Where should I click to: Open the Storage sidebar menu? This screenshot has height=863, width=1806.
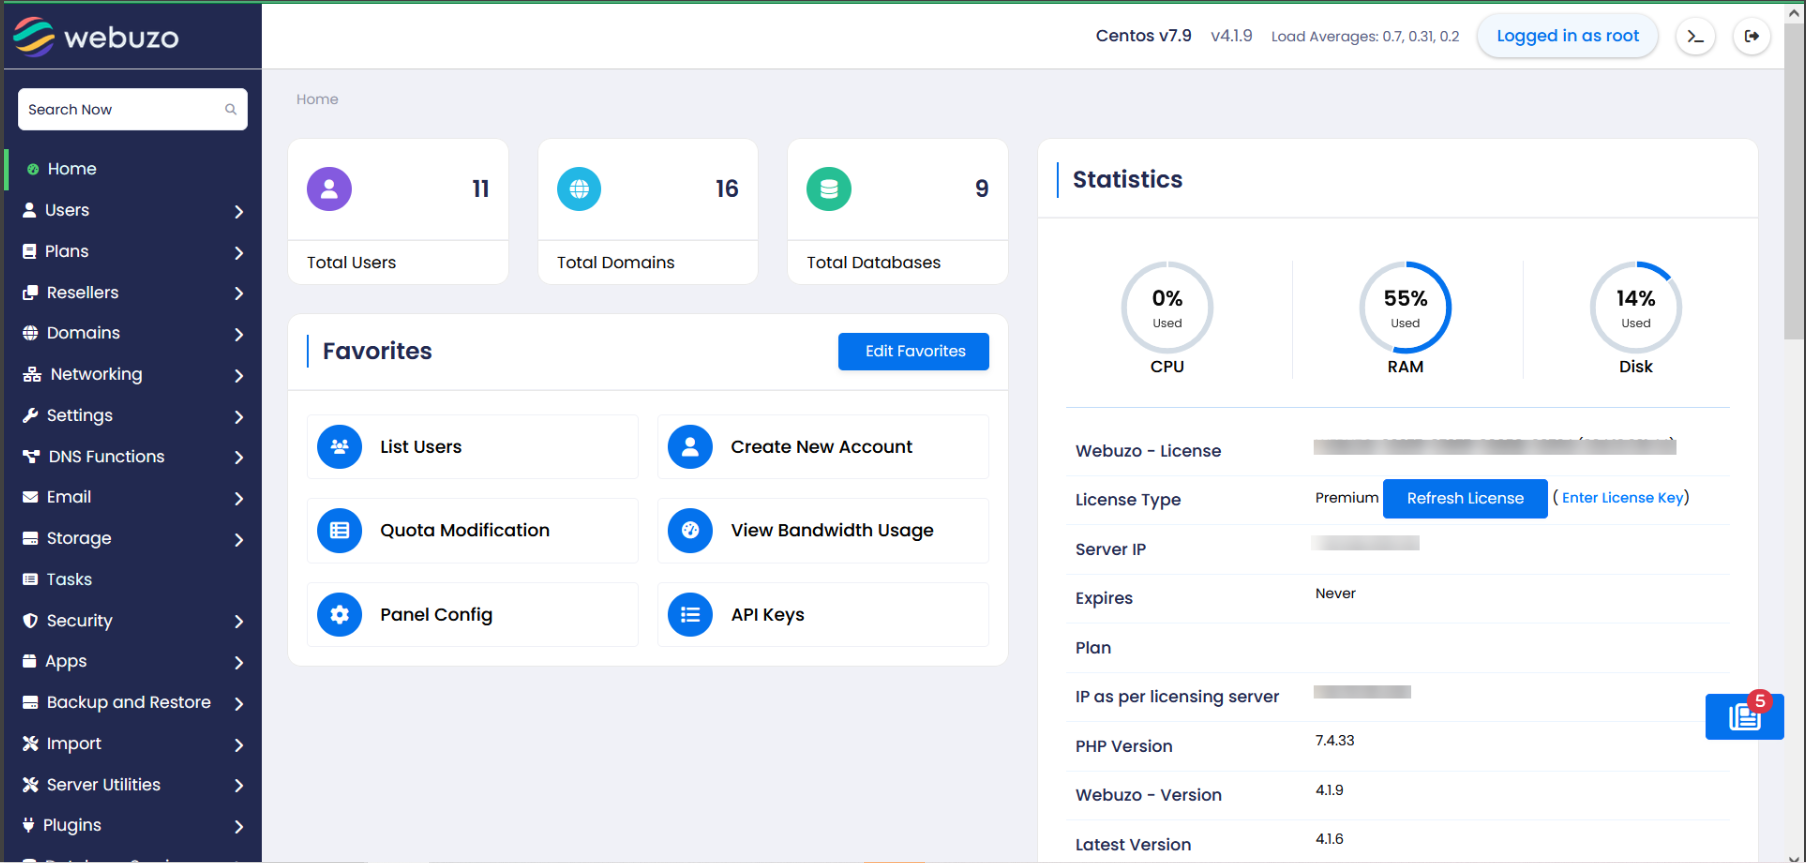(133, 538)
